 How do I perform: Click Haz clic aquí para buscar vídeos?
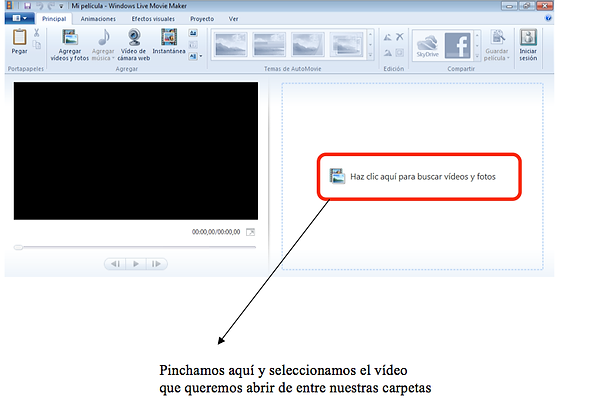click(423, 177)
